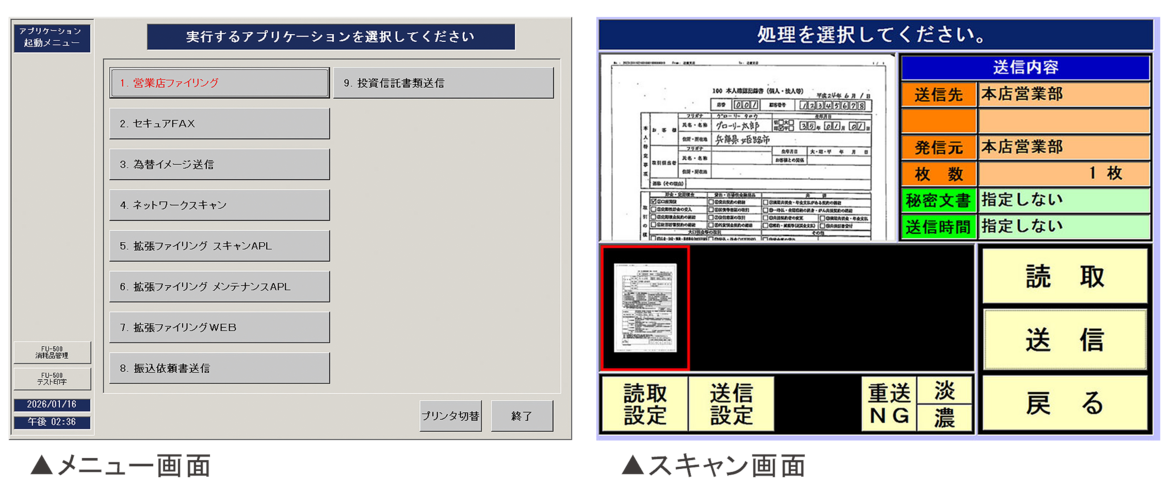This screenshot has height=488, width=1170.
Task: Open 9. 投資信託書類送信
Action: 443,83
